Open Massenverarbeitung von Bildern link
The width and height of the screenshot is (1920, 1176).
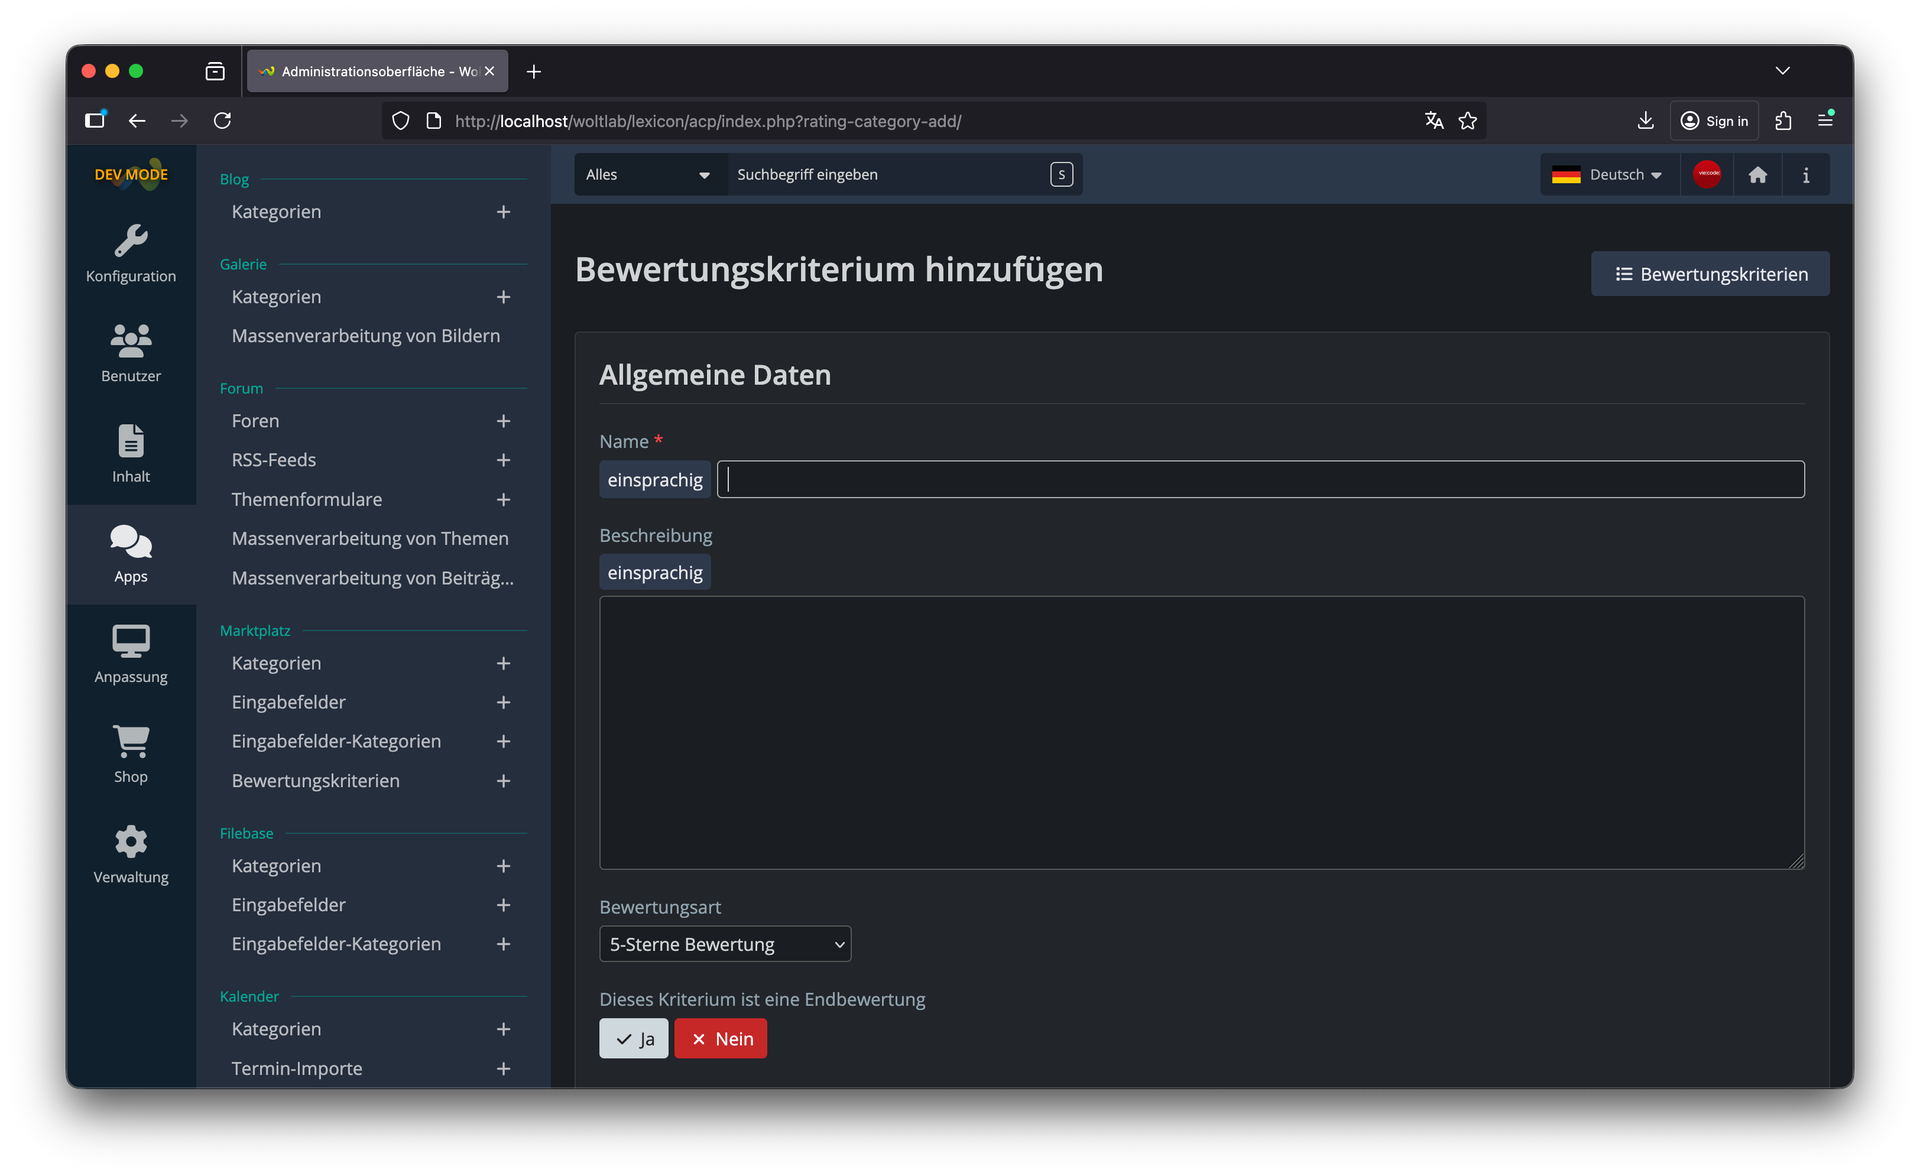pos(366,336)
